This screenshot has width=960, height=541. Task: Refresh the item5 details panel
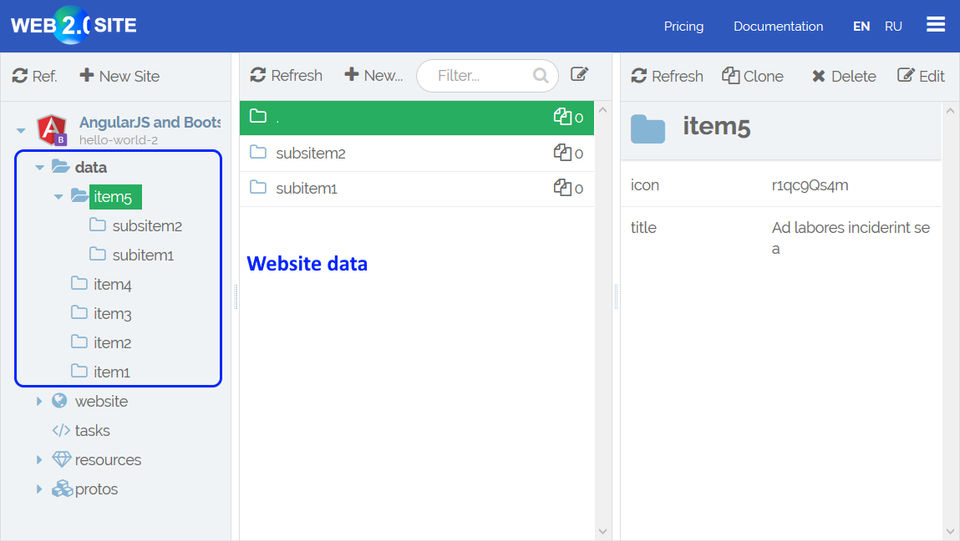click(667, 76)
